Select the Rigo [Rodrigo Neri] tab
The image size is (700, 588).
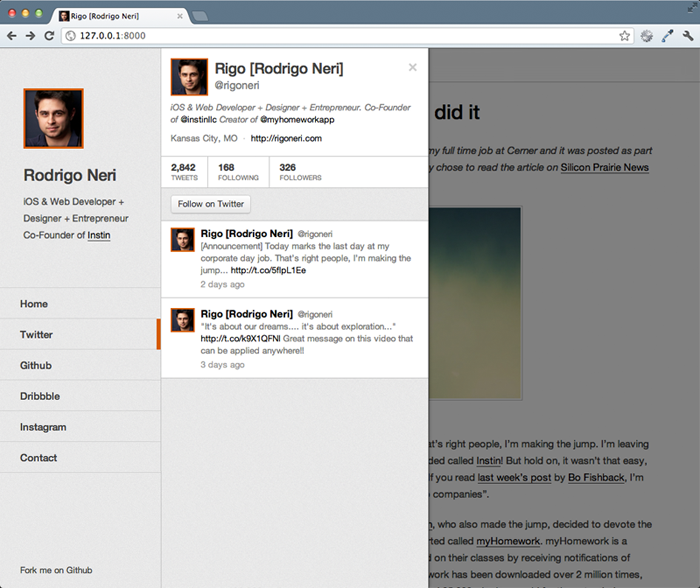[x=121, y=16]
